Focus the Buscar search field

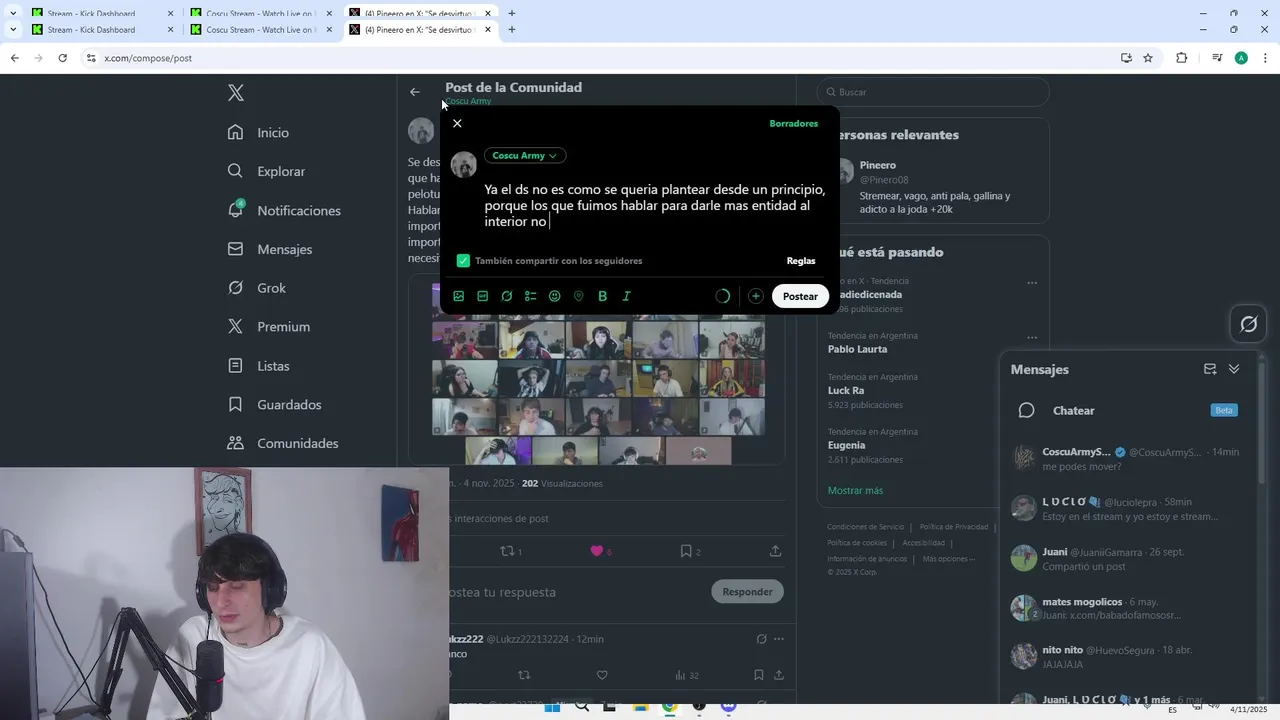933,92
